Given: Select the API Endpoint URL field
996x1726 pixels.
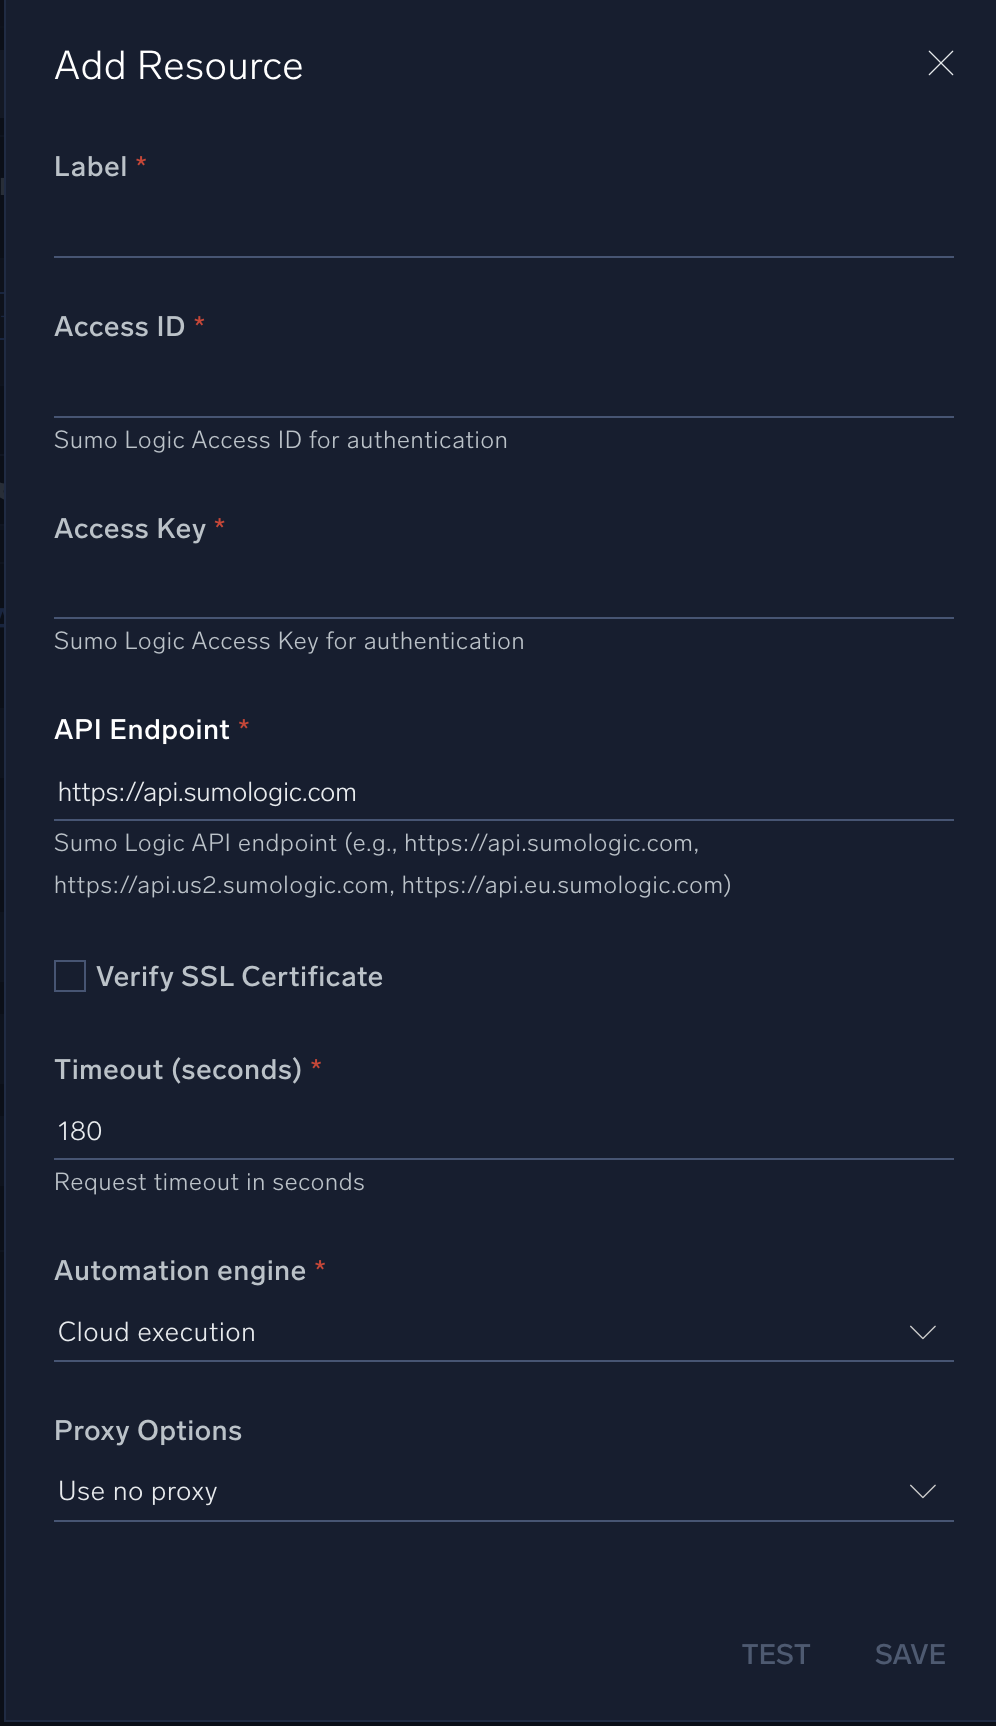Looking at the screenshot, I should tap(503, 792).
